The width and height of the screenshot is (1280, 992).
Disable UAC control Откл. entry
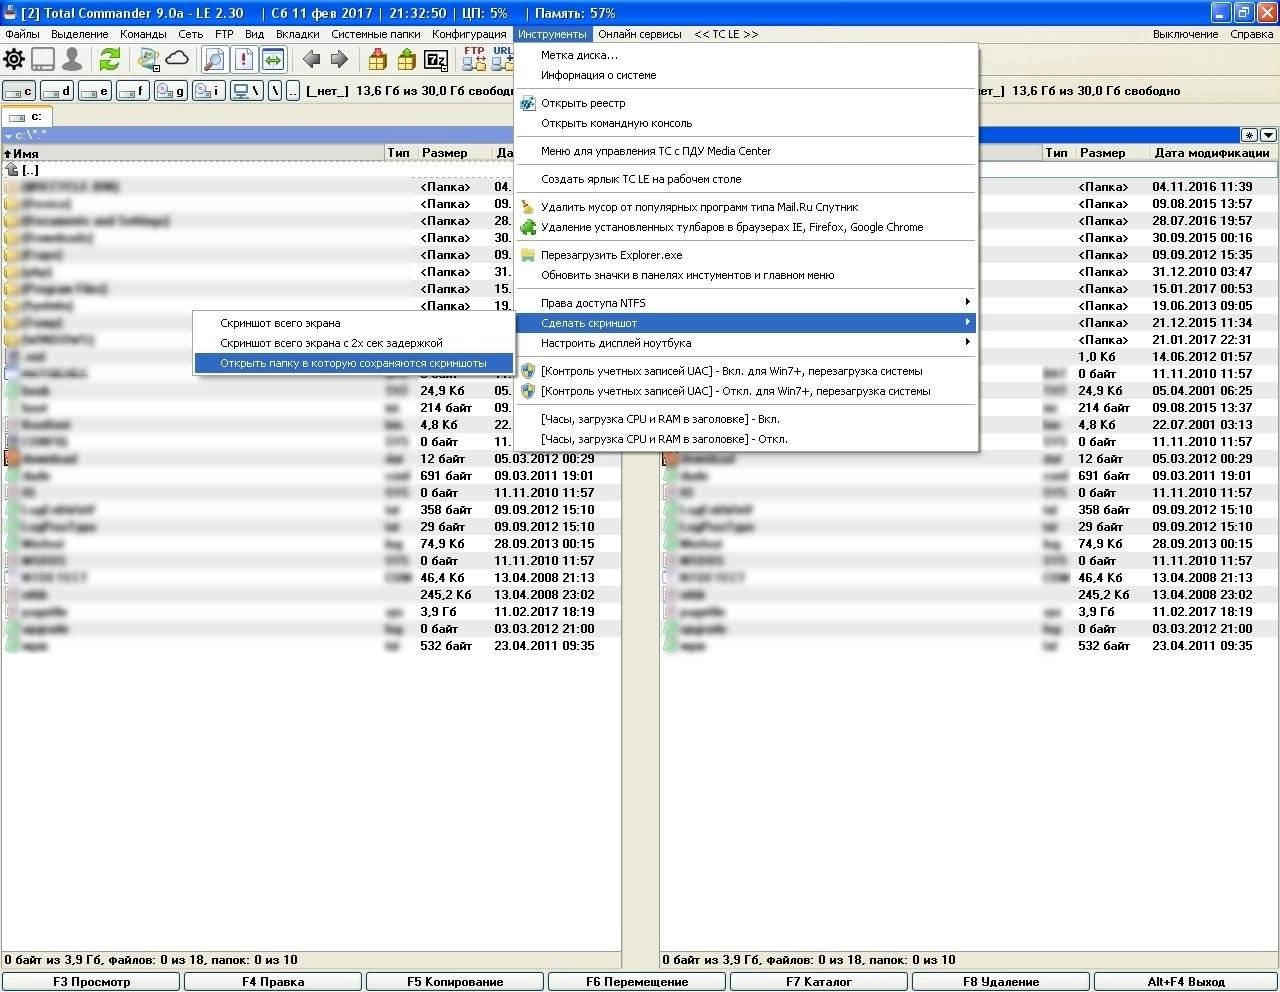click(746, 391)
